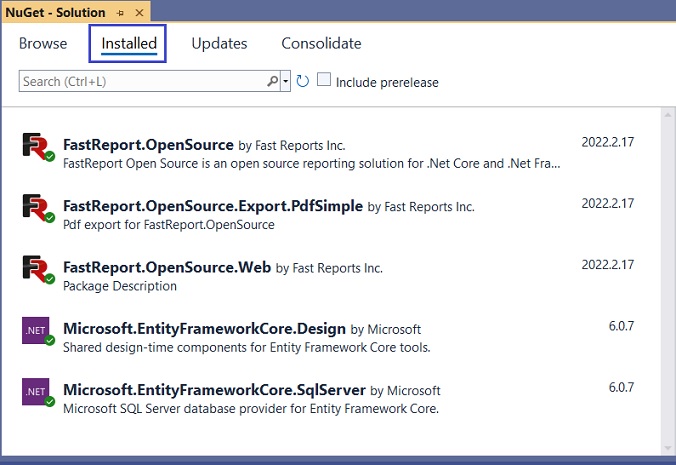Click version 6.0.7 of EntityFrameworkCore.SqlServer
676x465 pixels.
click(621, 387)
